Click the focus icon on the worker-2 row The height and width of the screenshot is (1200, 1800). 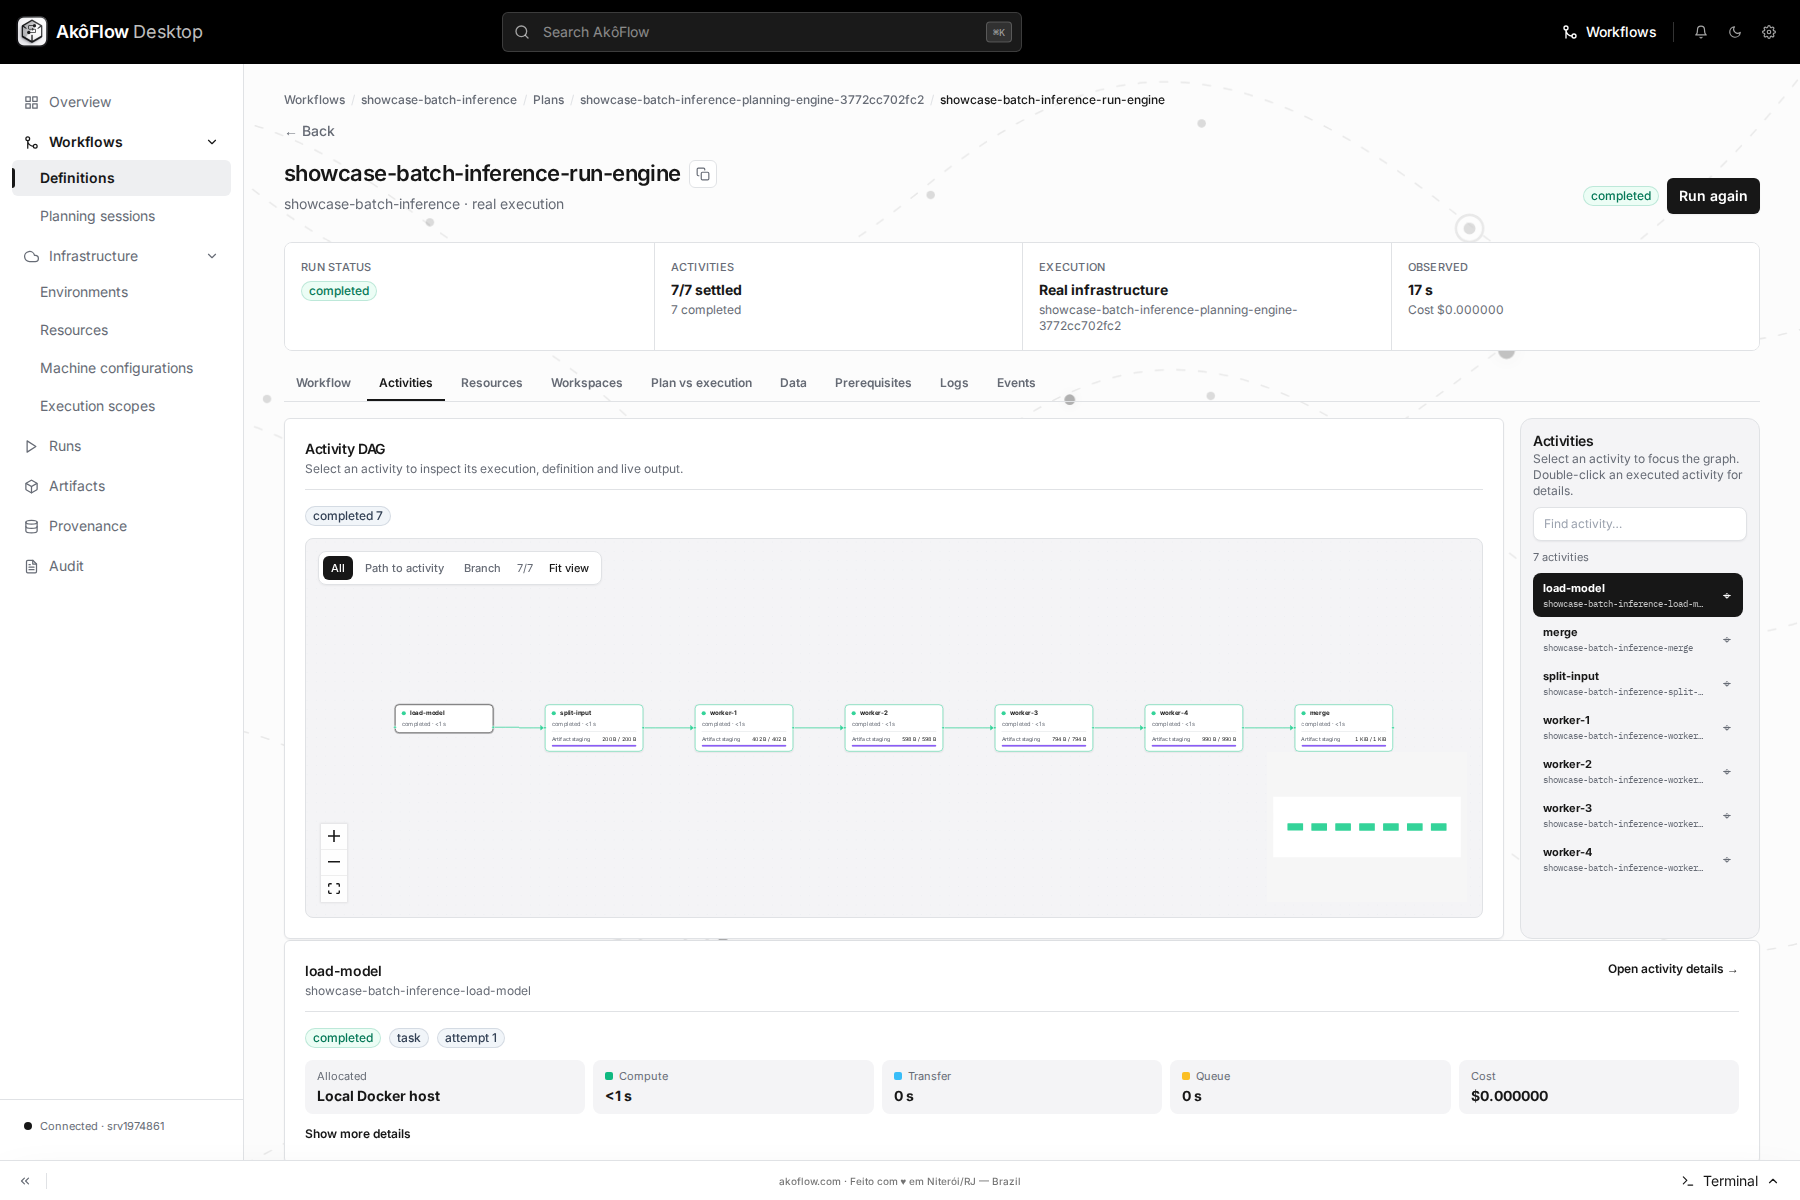1727,772
